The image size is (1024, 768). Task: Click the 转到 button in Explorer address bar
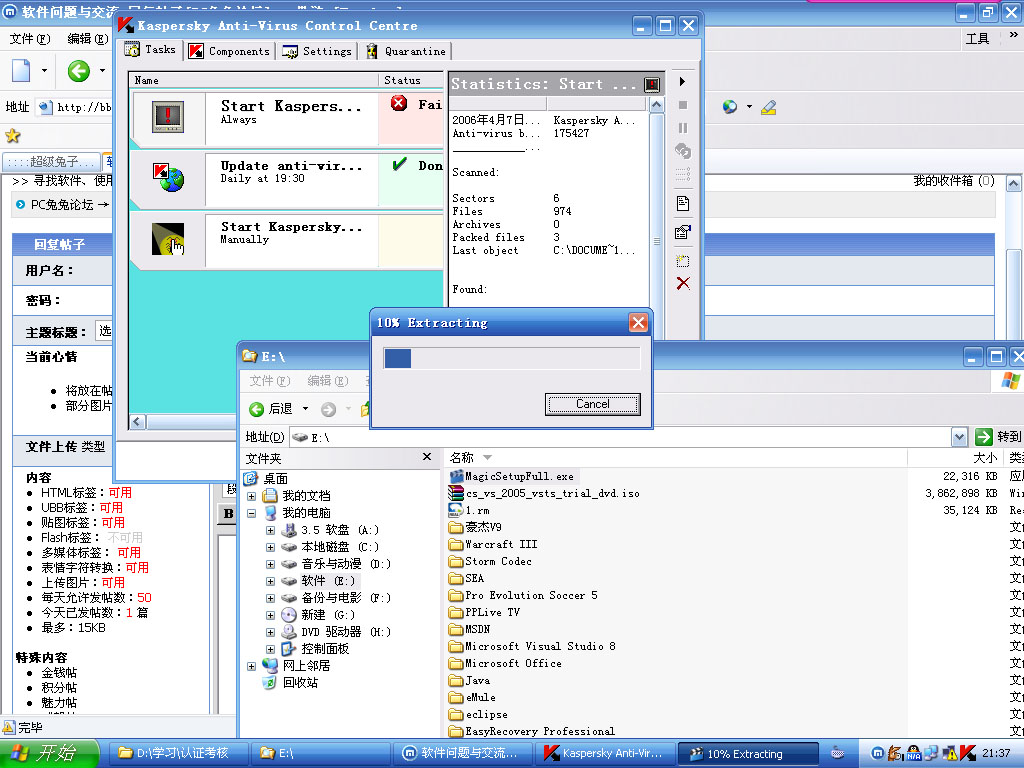tap(999, 436)
